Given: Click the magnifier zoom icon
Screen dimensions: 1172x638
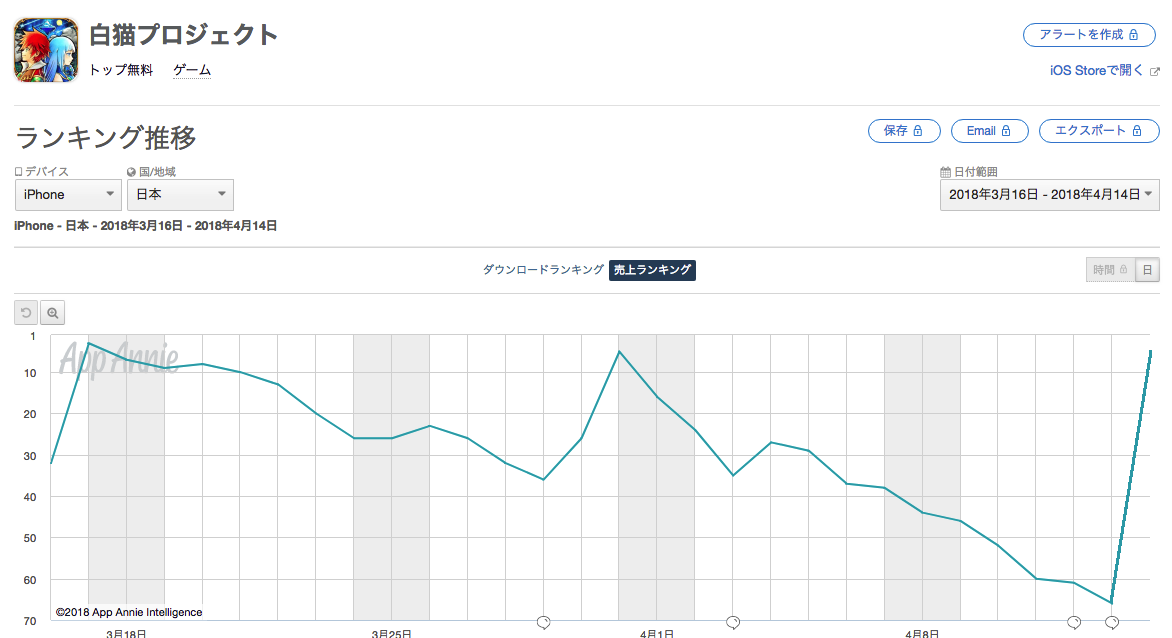Looking at the screenshot, I should tap(52, 312).
